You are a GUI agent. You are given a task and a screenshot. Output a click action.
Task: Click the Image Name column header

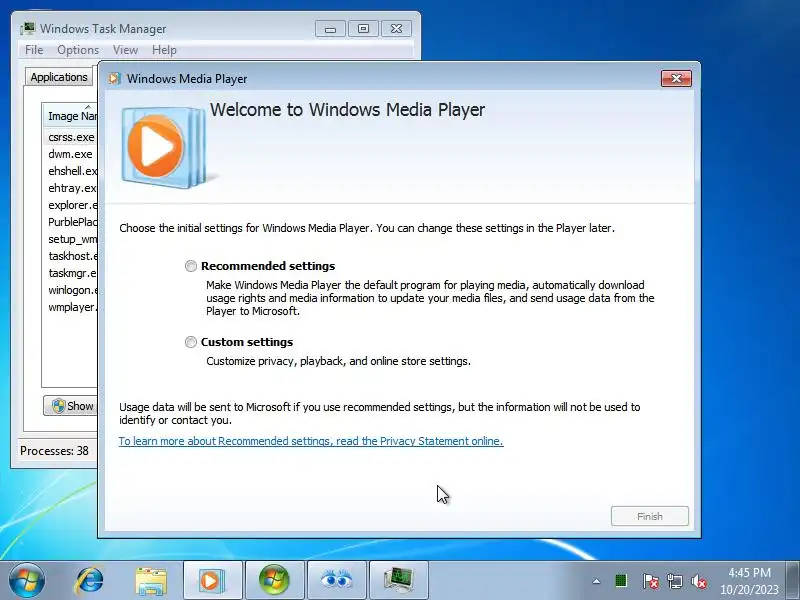click(71, 116)
